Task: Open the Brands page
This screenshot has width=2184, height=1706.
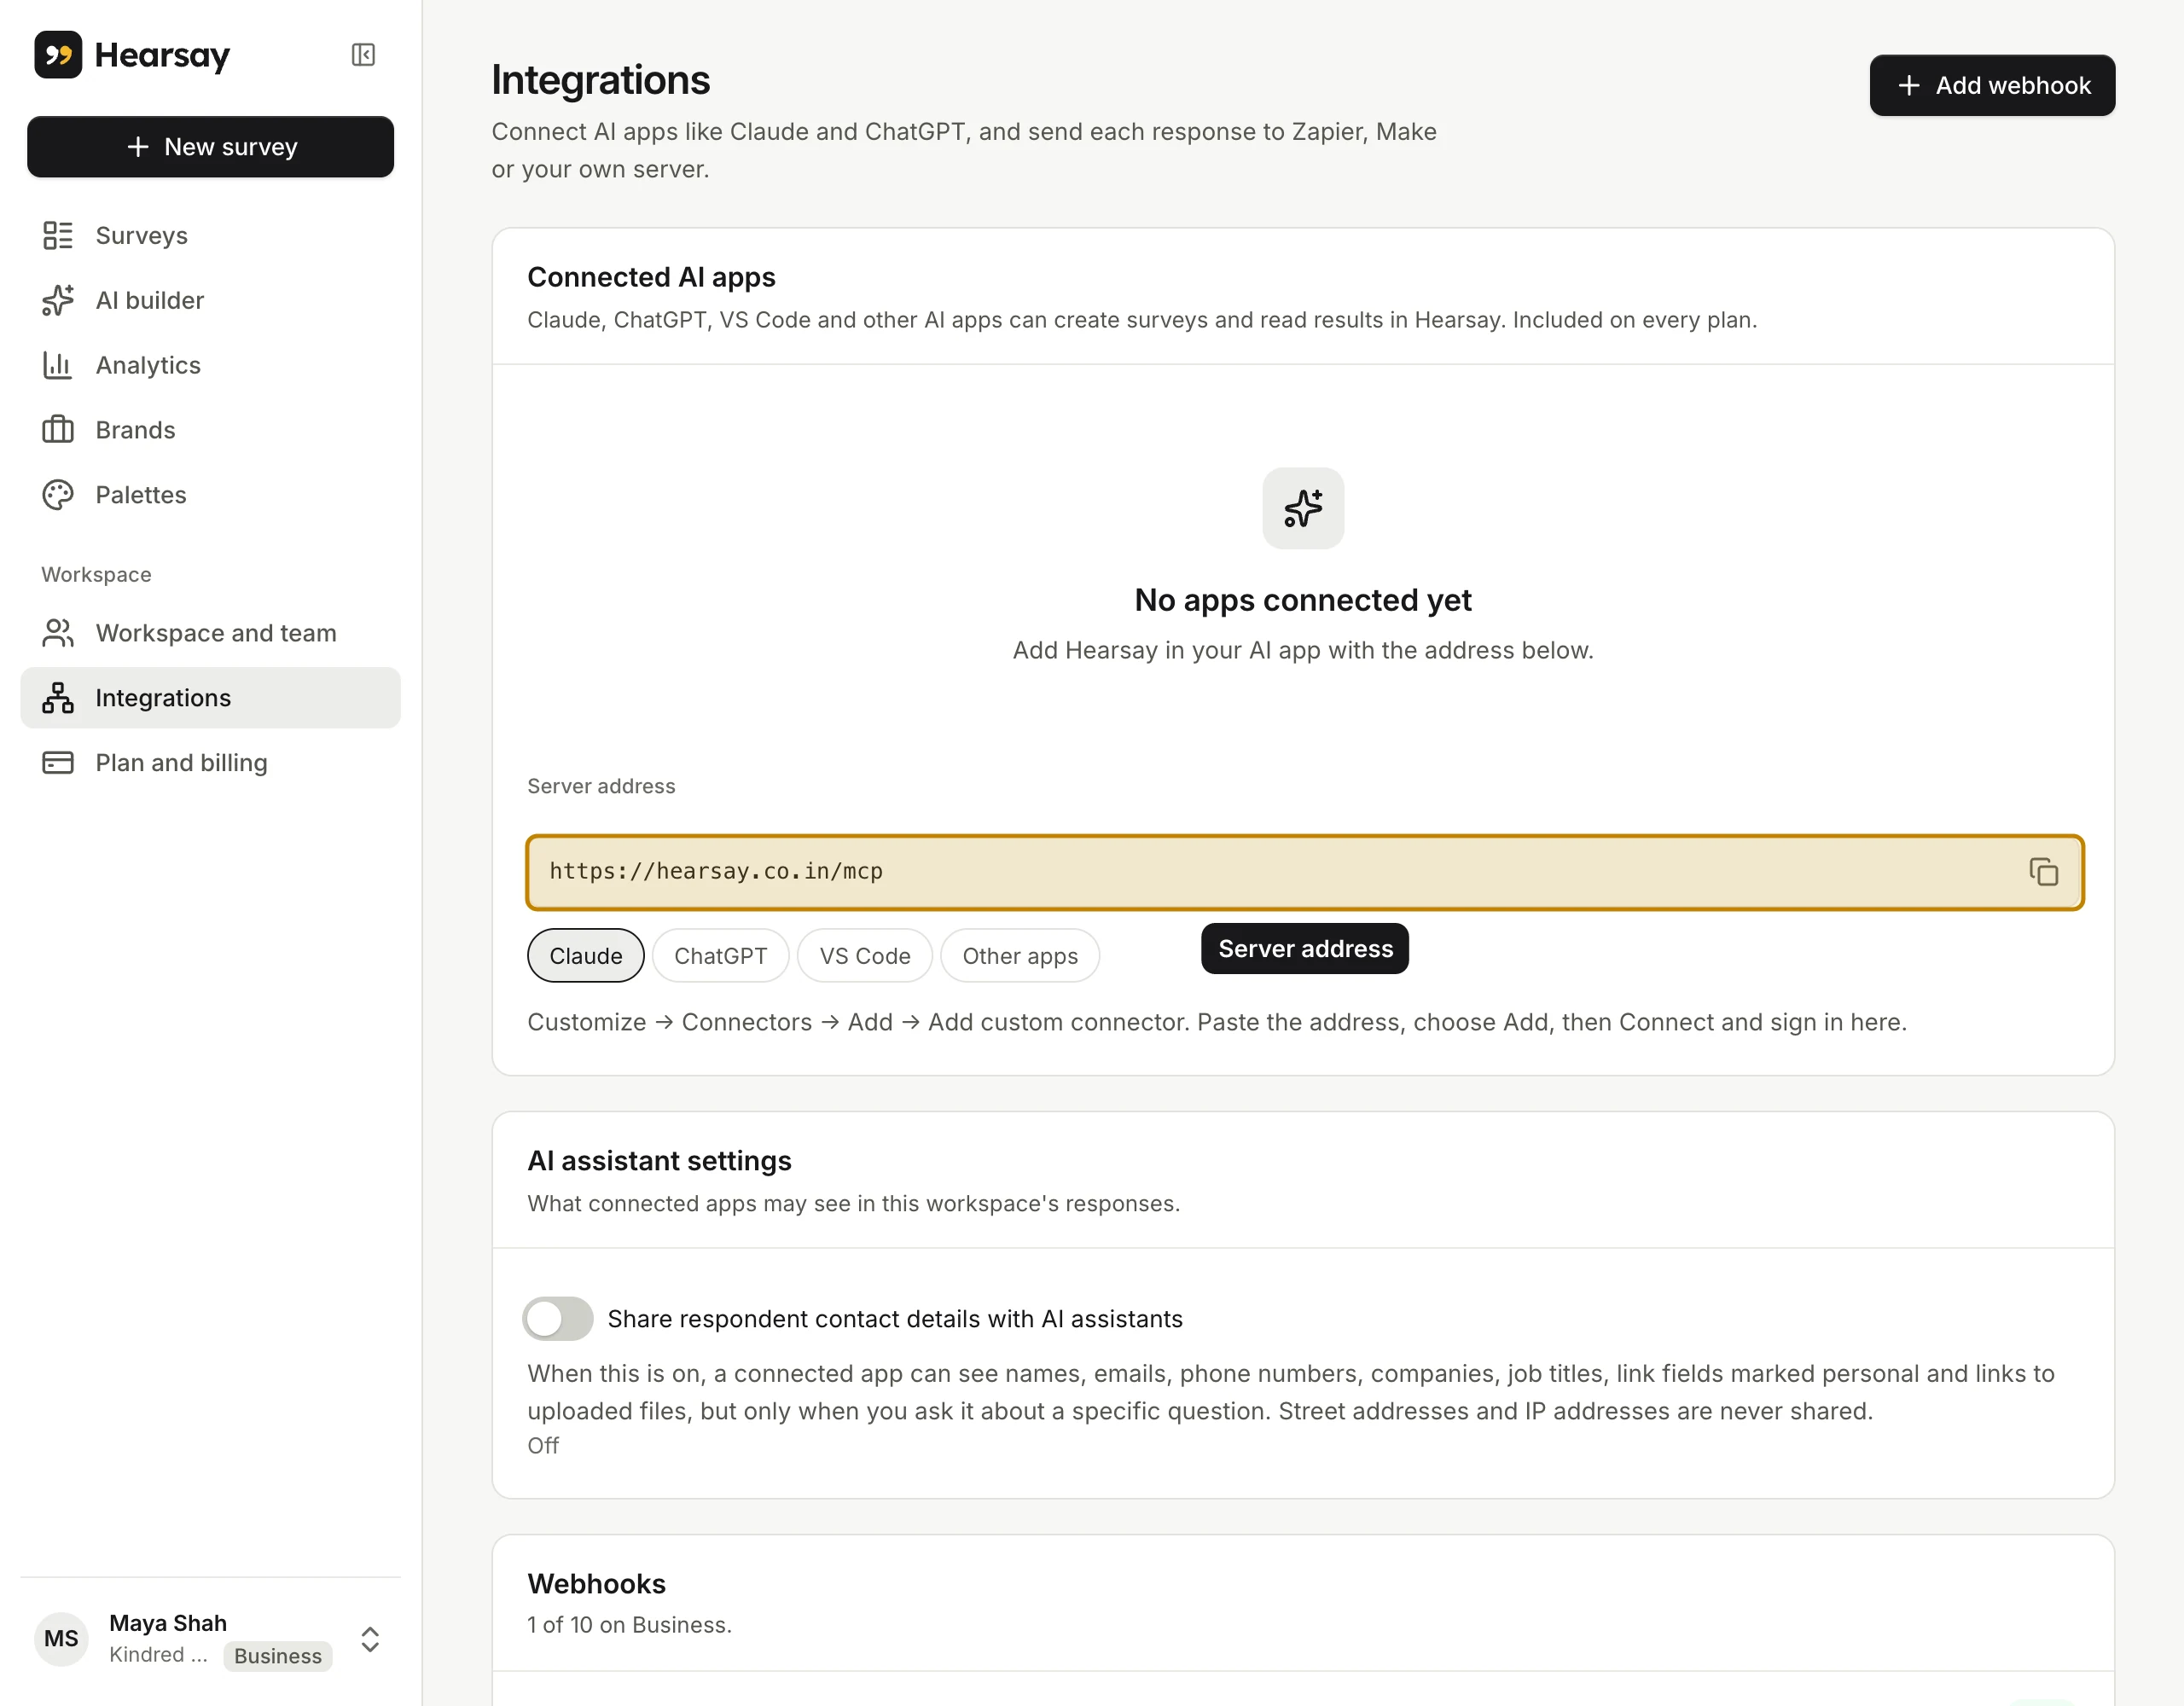Action: coord(210,430)
